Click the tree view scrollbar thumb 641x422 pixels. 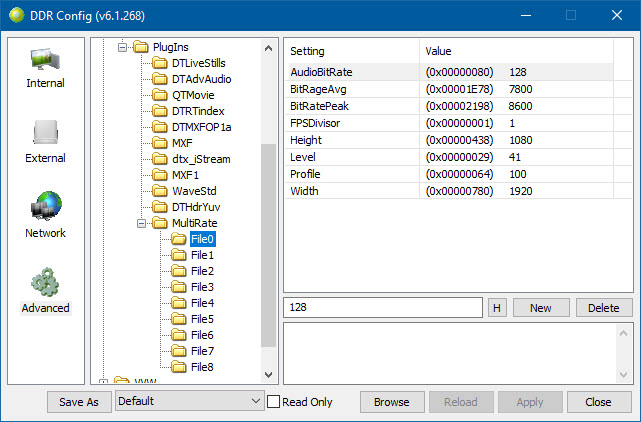269,245
